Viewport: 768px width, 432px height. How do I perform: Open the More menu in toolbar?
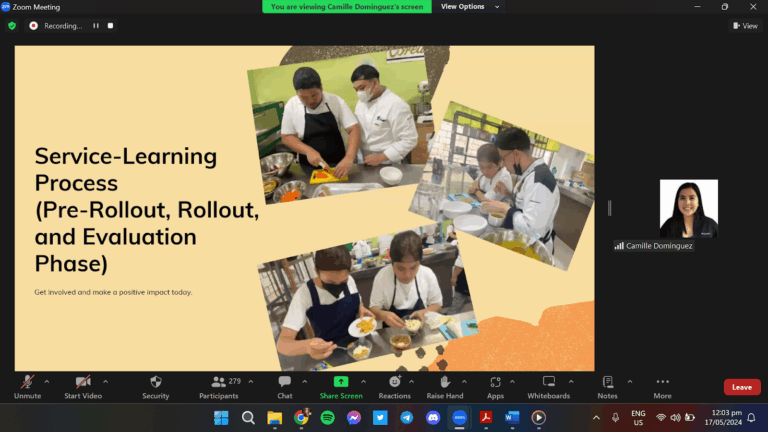662,386
